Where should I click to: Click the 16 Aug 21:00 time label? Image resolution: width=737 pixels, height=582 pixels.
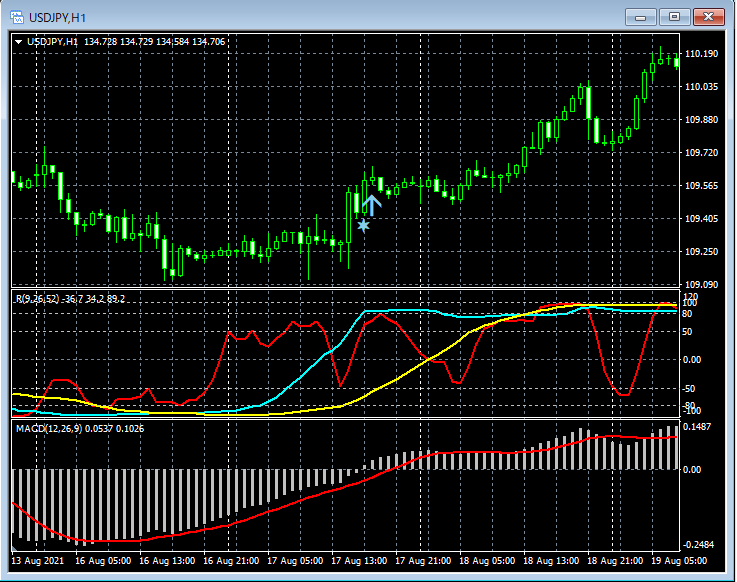(231, 561)
